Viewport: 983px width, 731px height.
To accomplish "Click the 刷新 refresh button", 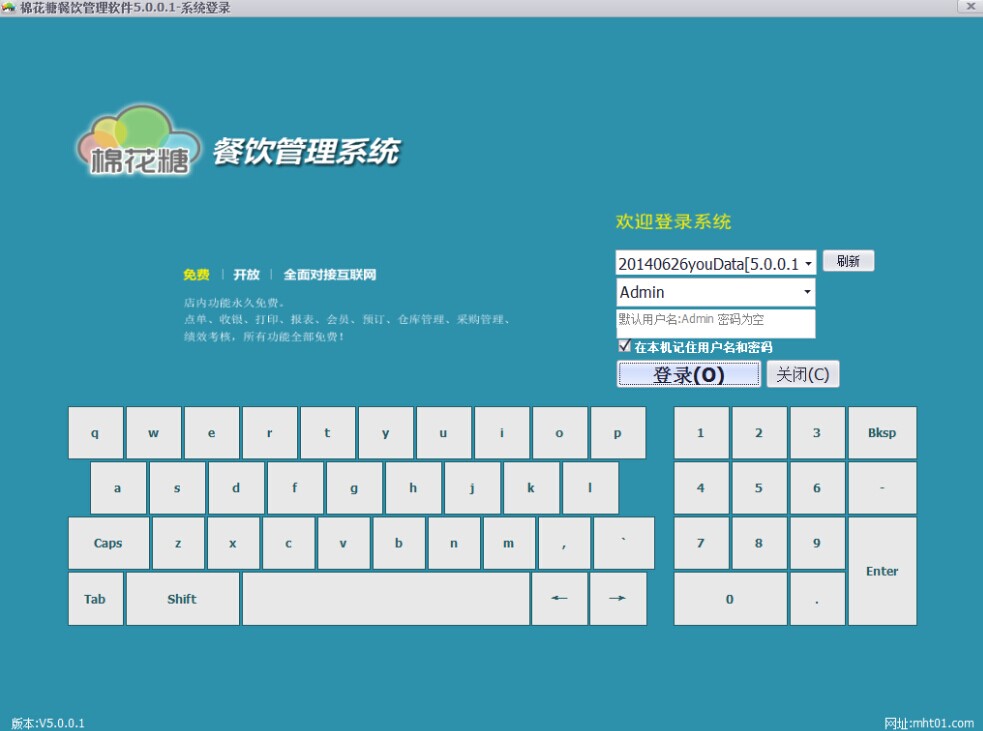I will tap(848, 261).
